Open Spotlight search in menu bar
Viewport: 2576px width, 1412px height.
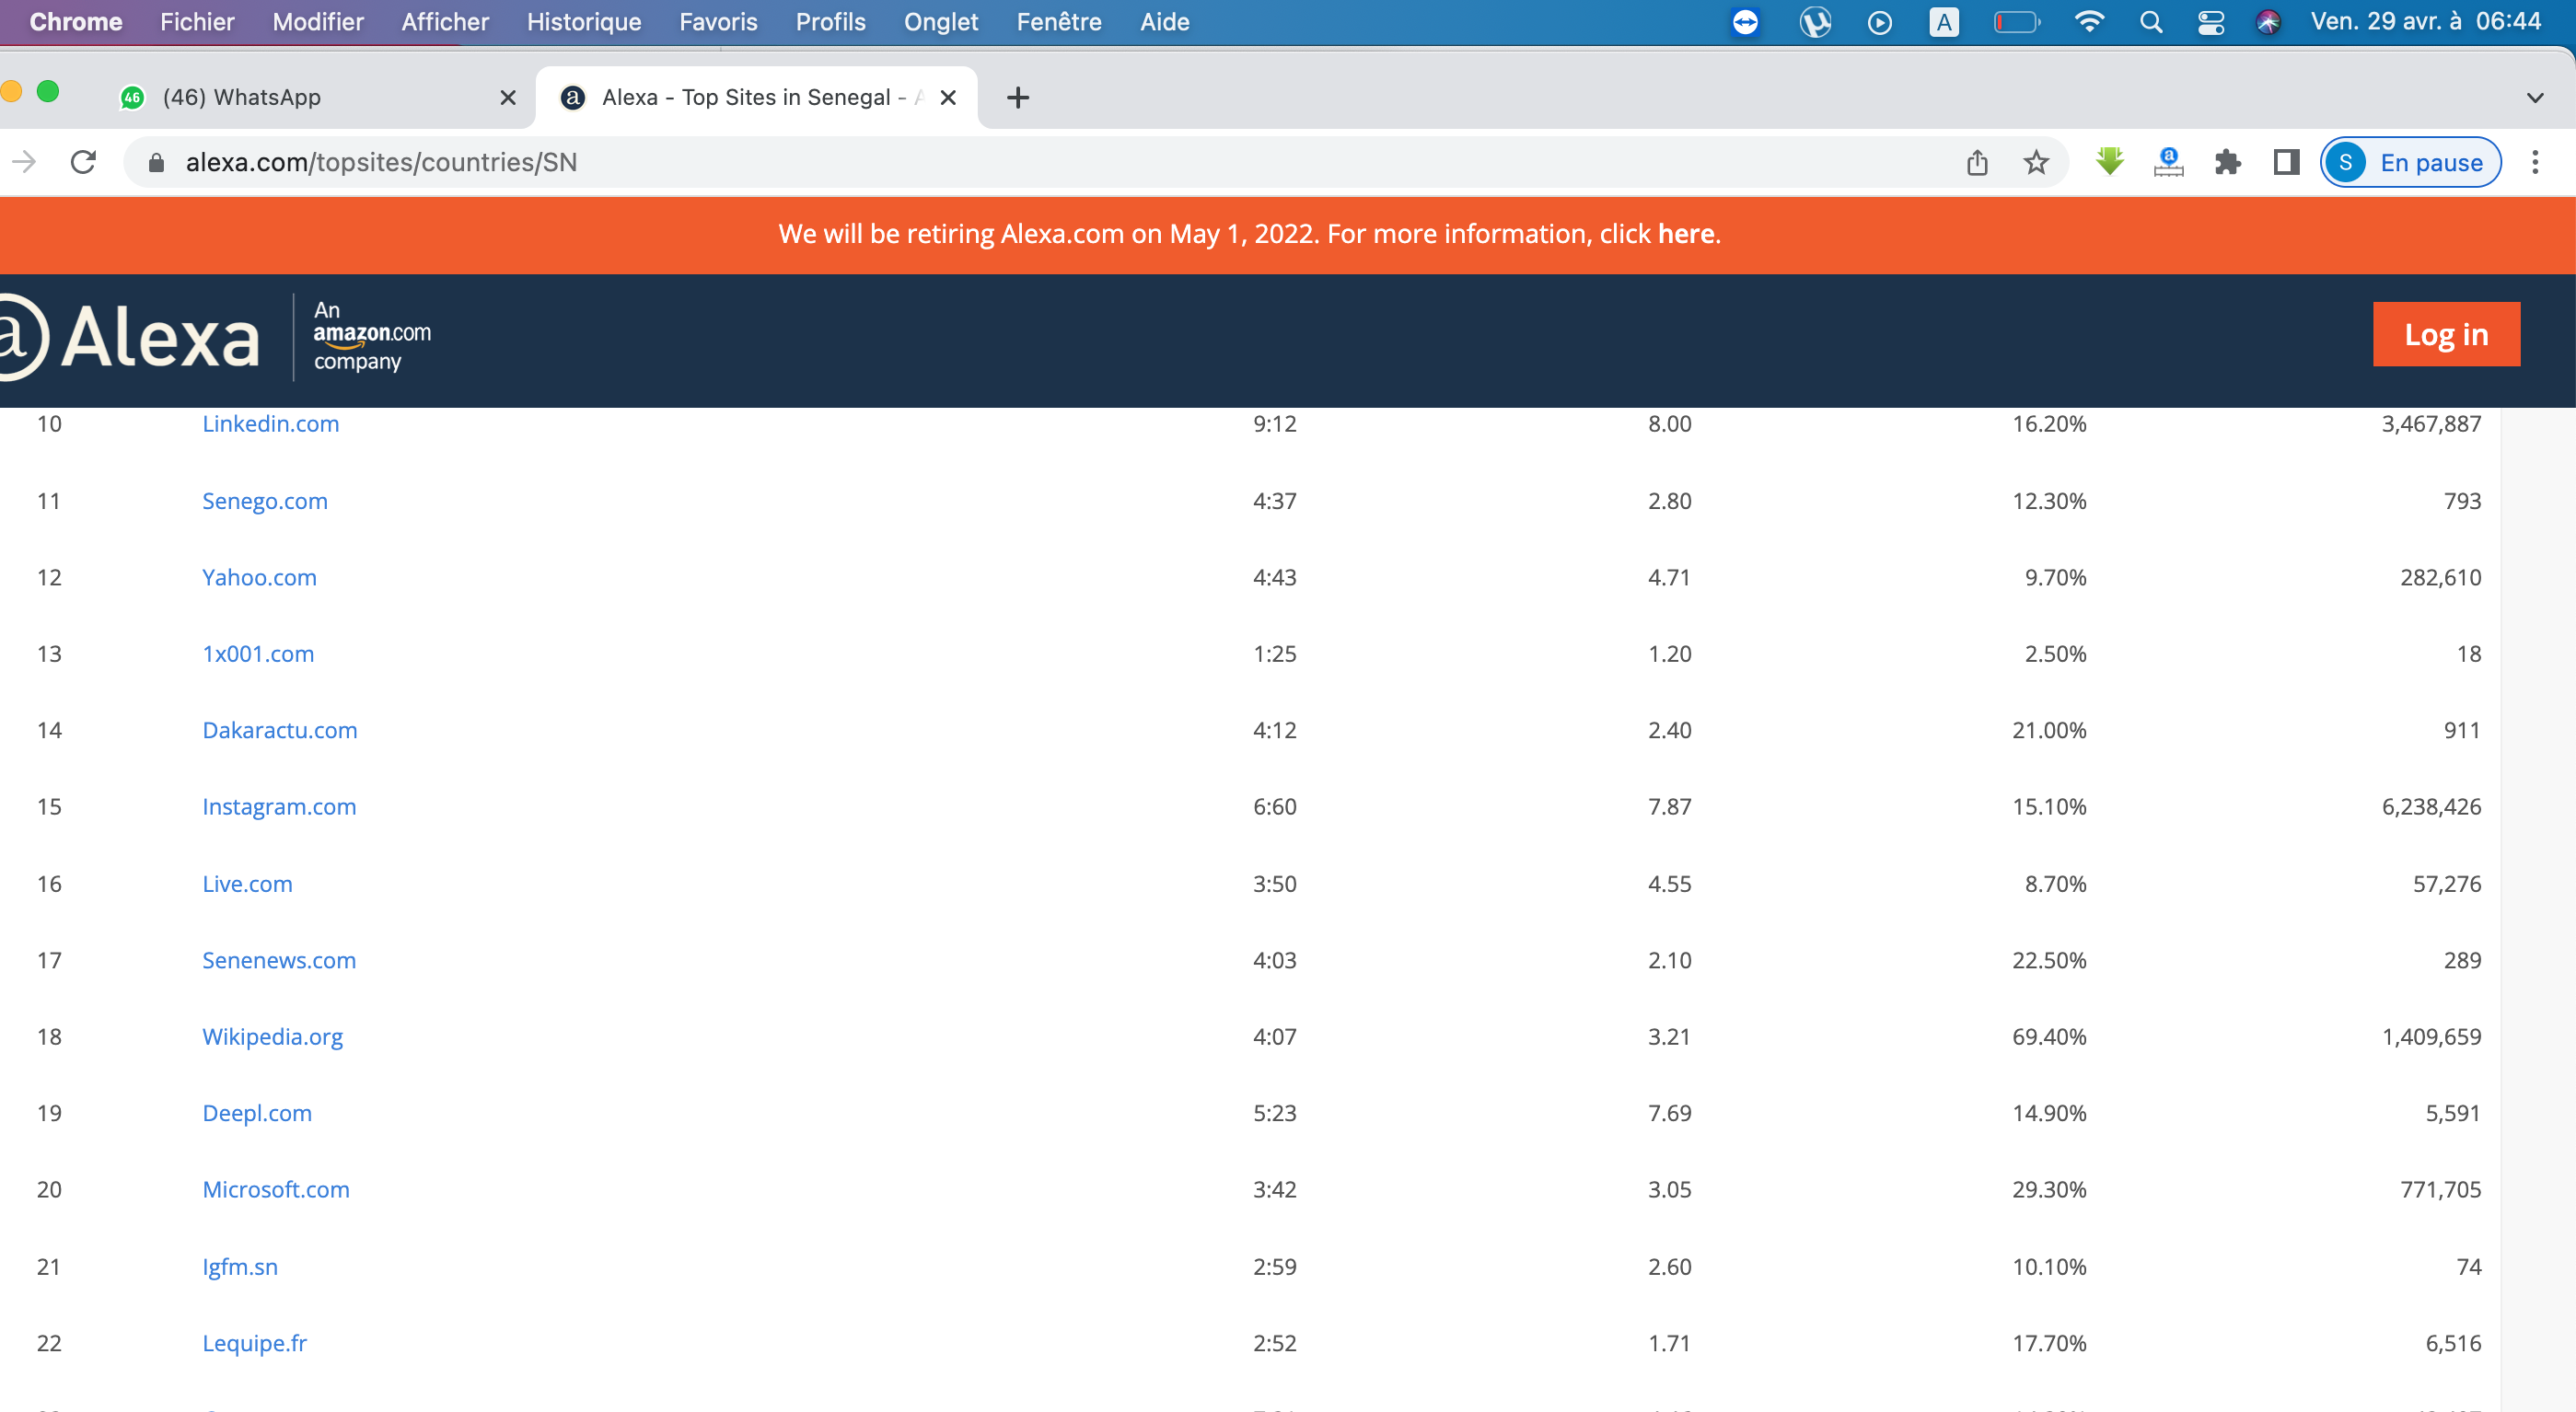pyautogui.click(x=2151, y=22)
